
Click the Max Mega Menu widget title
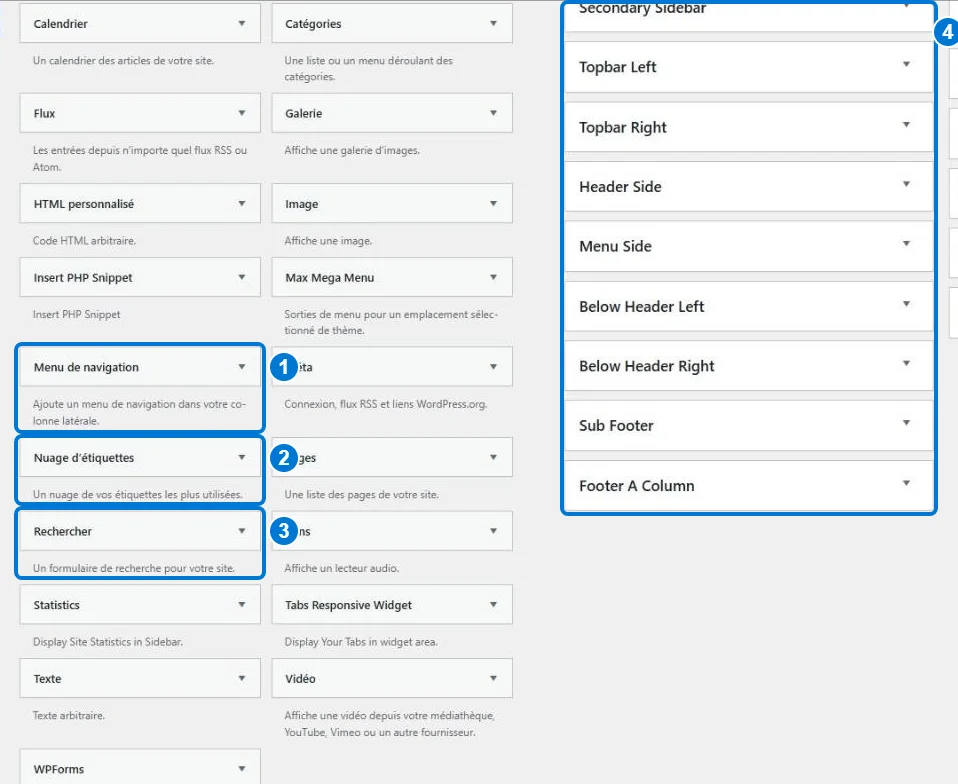tap(329, 277)
